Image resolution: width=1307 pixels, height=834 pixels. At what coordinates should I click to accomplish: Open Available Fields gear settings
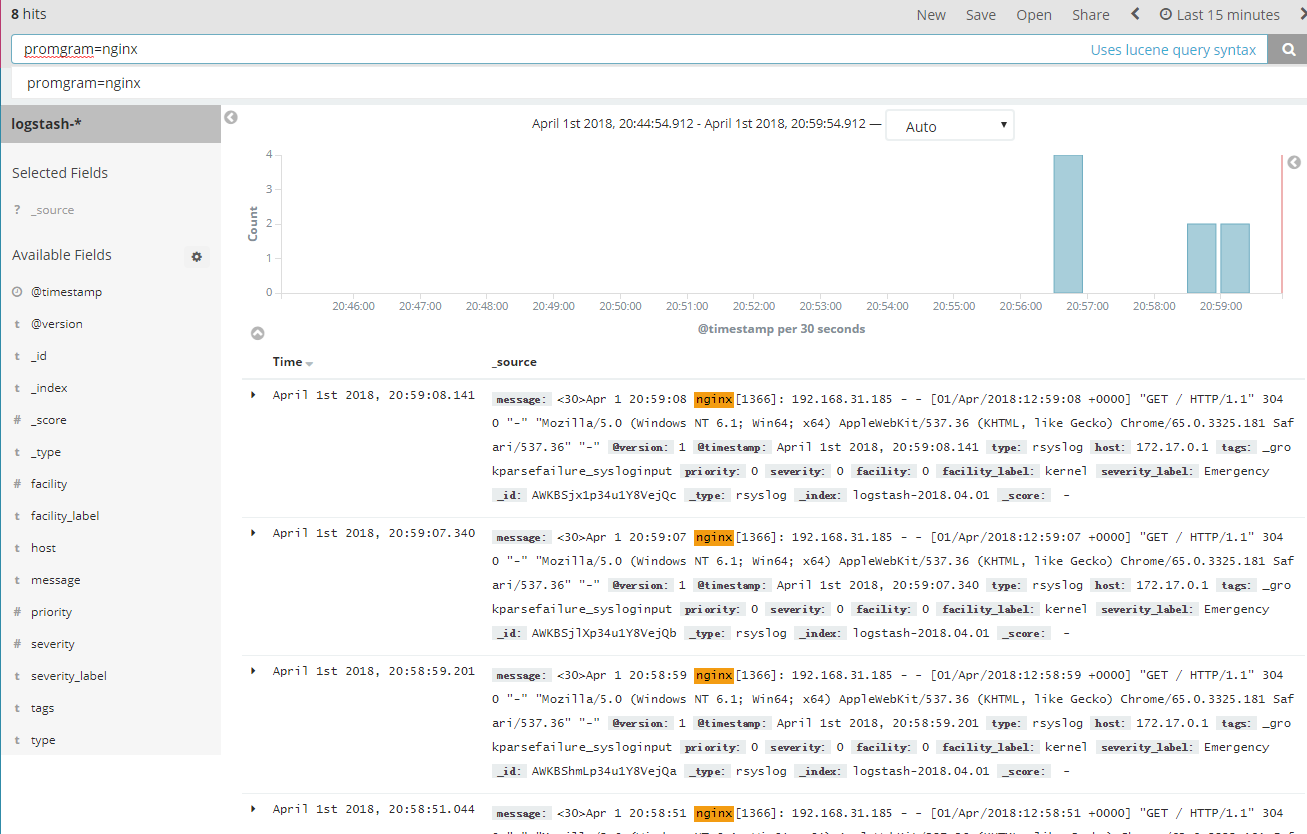tap(197, 257)
